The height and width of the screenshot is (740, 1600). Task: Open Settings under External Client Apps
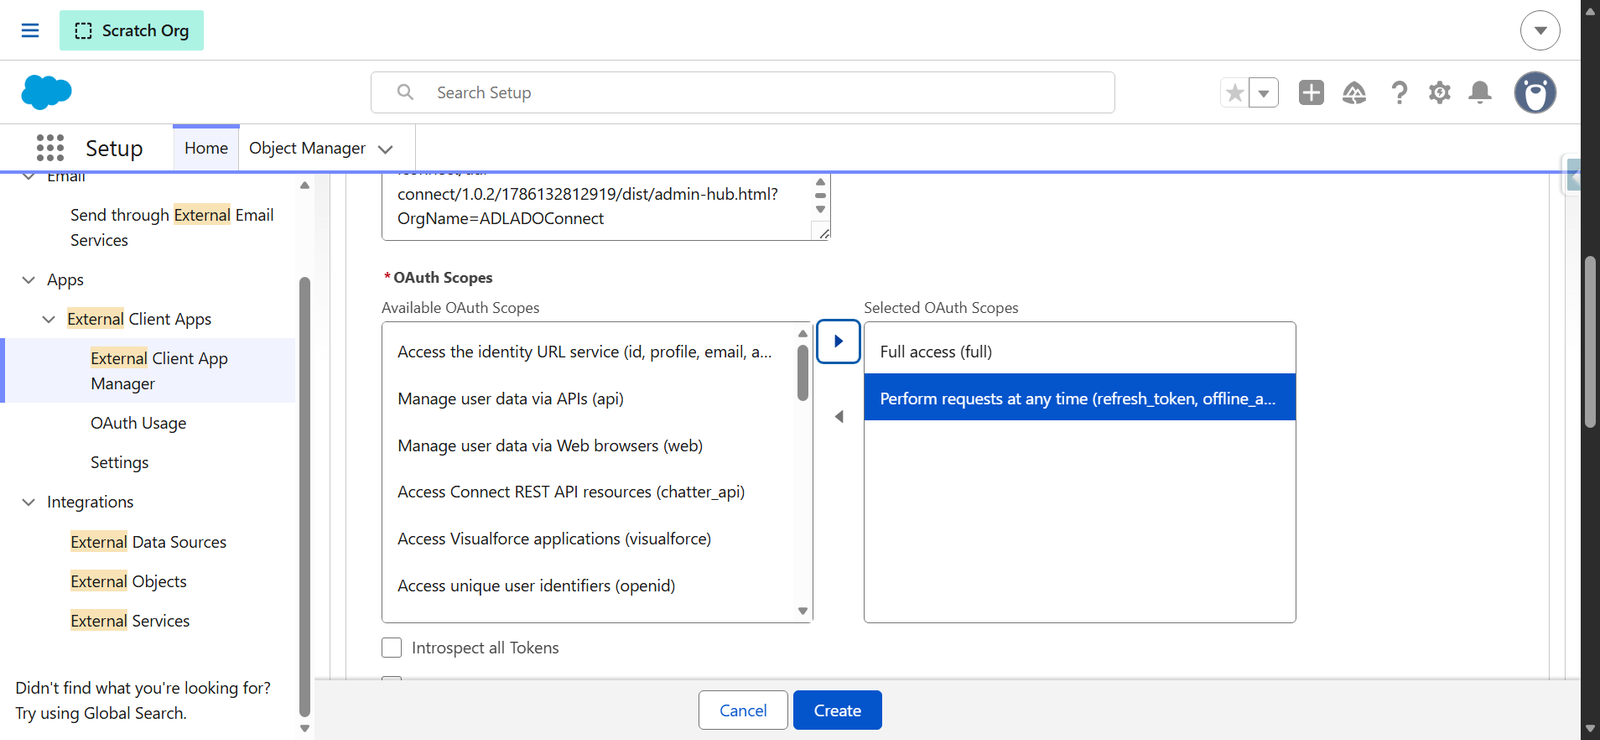point(119,462)
